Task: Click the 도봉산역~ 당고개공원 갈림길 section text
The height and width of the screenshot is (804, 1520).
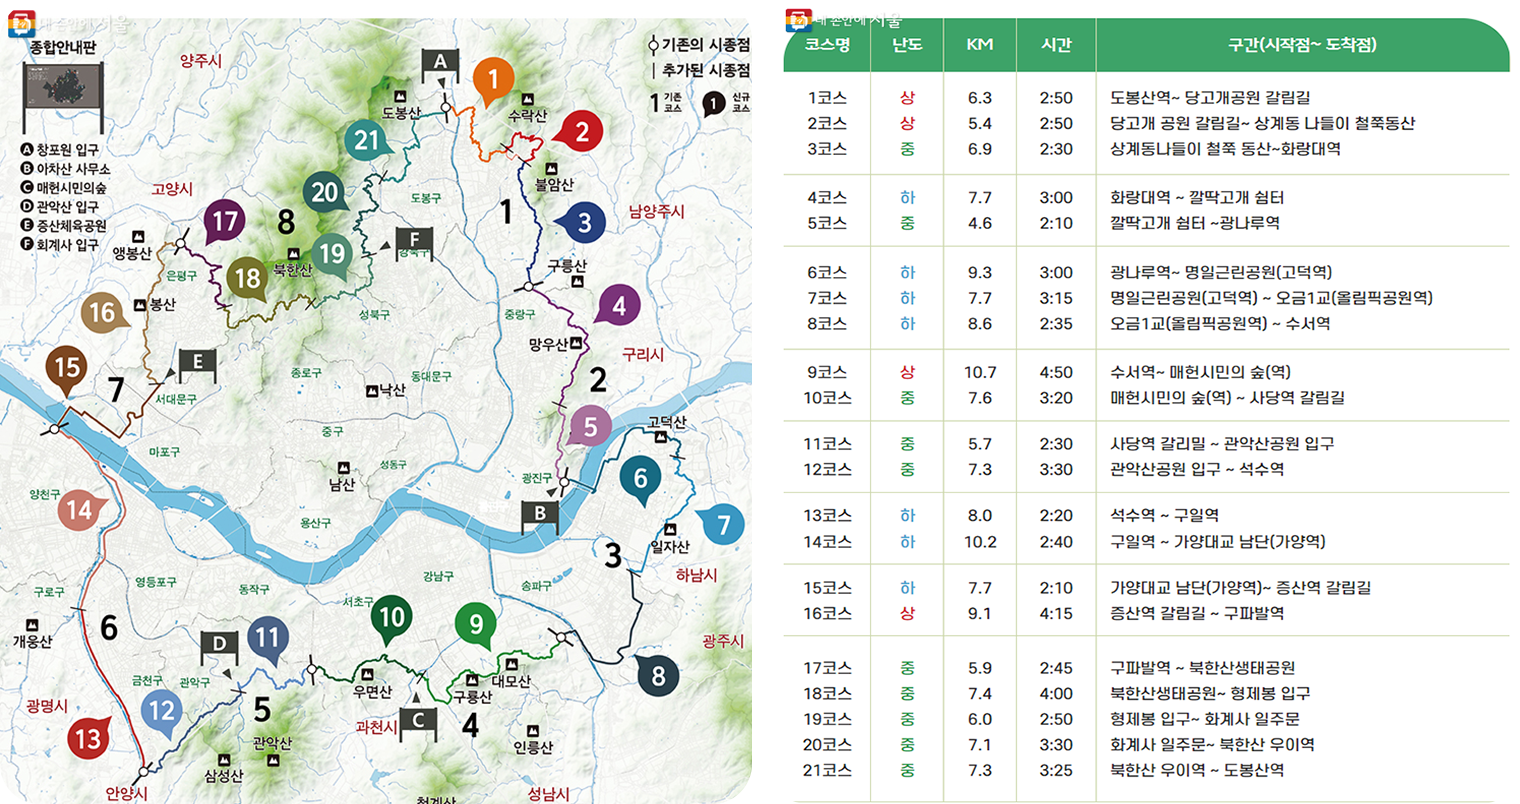Action: pos(1210,98)
